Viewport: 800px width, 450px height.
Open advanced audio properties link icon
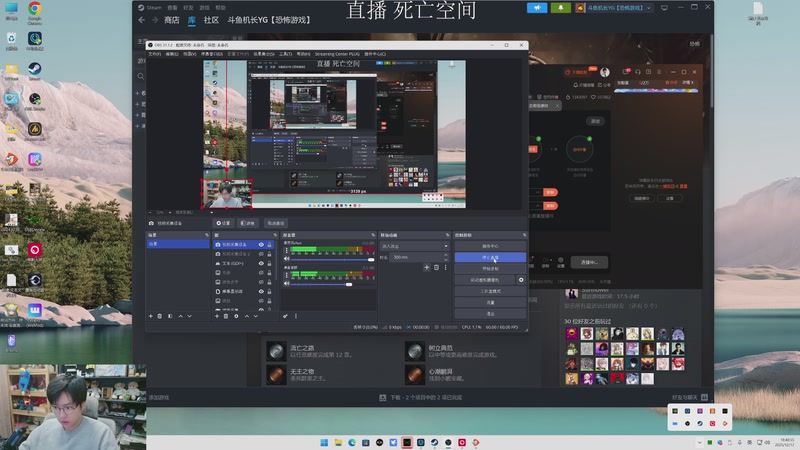285,316
